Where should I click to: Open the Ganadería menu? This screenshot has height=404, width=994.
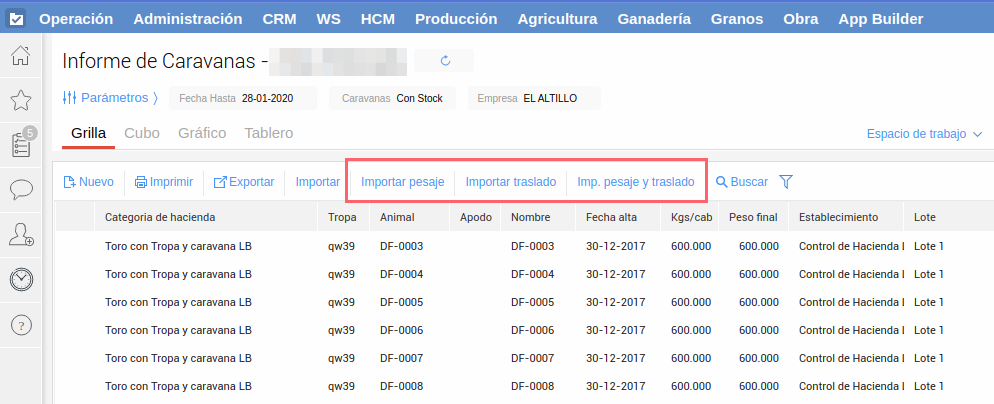654,19
